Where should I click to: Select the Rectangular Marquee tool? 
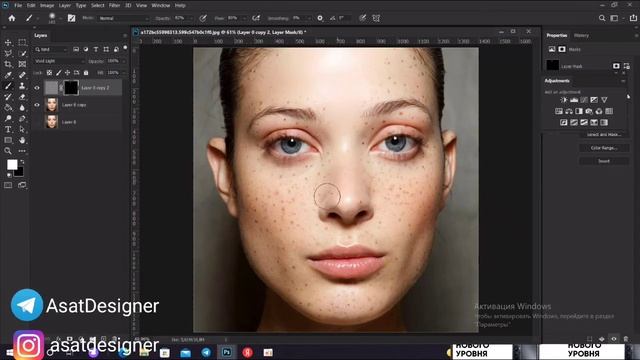(x=22, y=42)
